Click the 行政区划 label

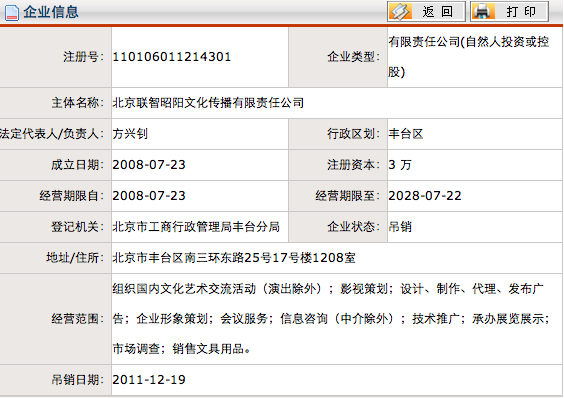coord(354,134)
